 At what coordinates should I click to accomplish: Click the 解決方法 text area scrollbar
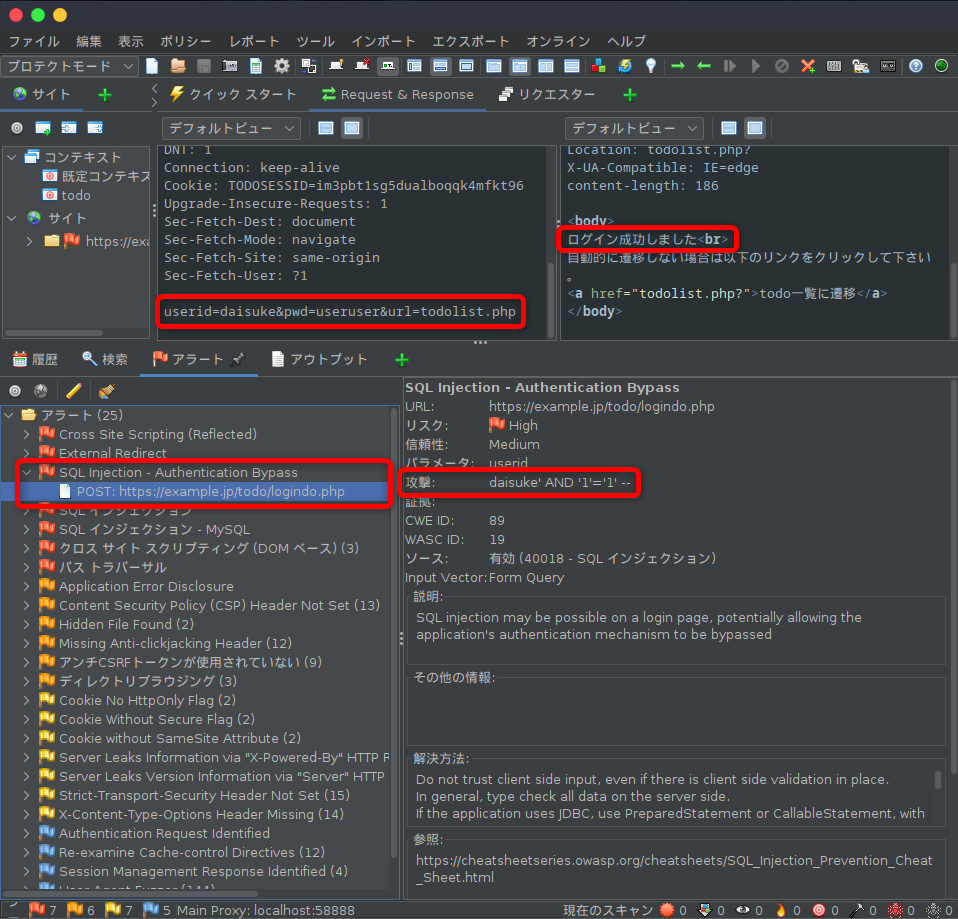(938, 780)
